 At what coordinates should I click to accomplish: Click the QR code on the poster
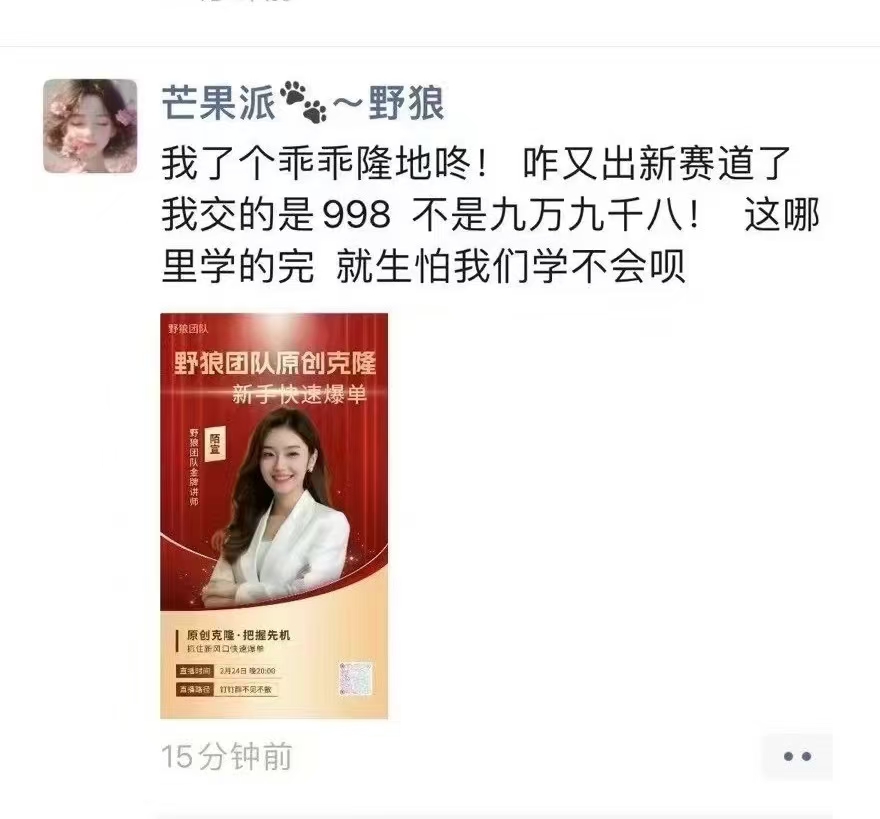coord(356,678)
